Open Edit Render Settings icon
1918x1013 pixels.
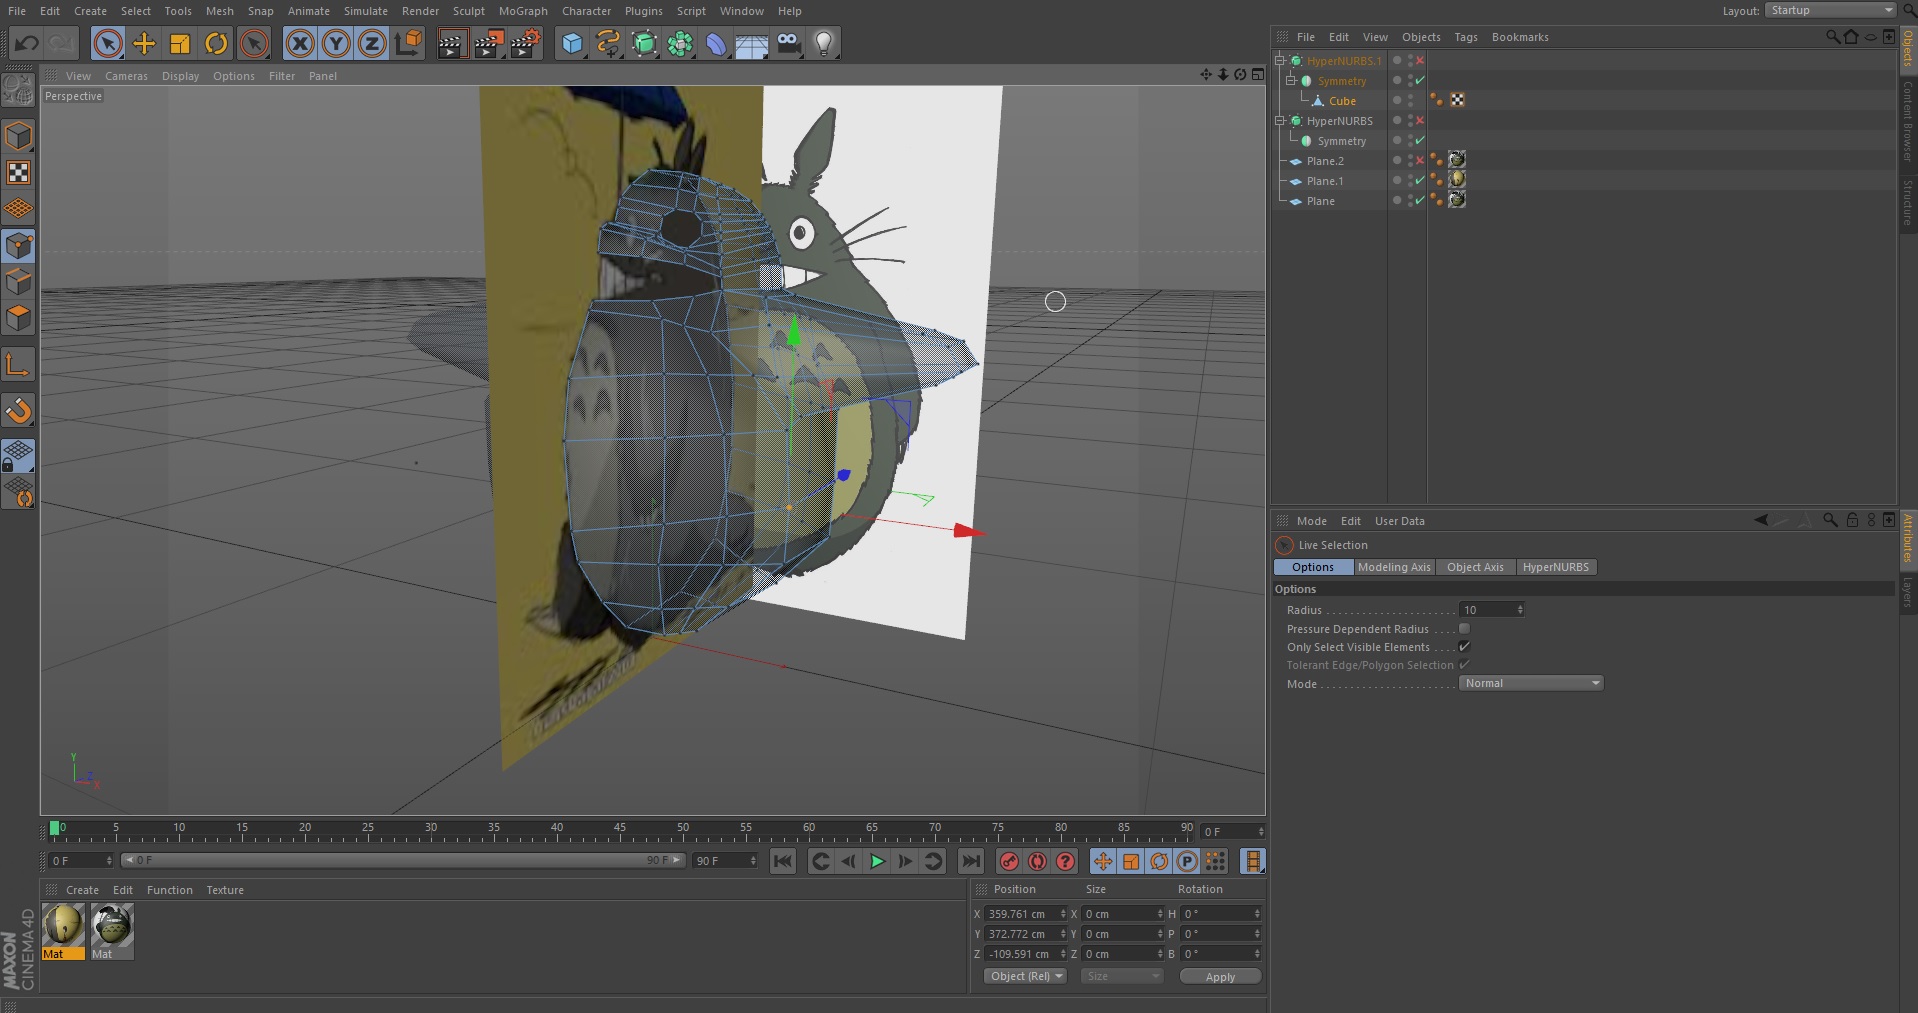(x=525, y=43)
